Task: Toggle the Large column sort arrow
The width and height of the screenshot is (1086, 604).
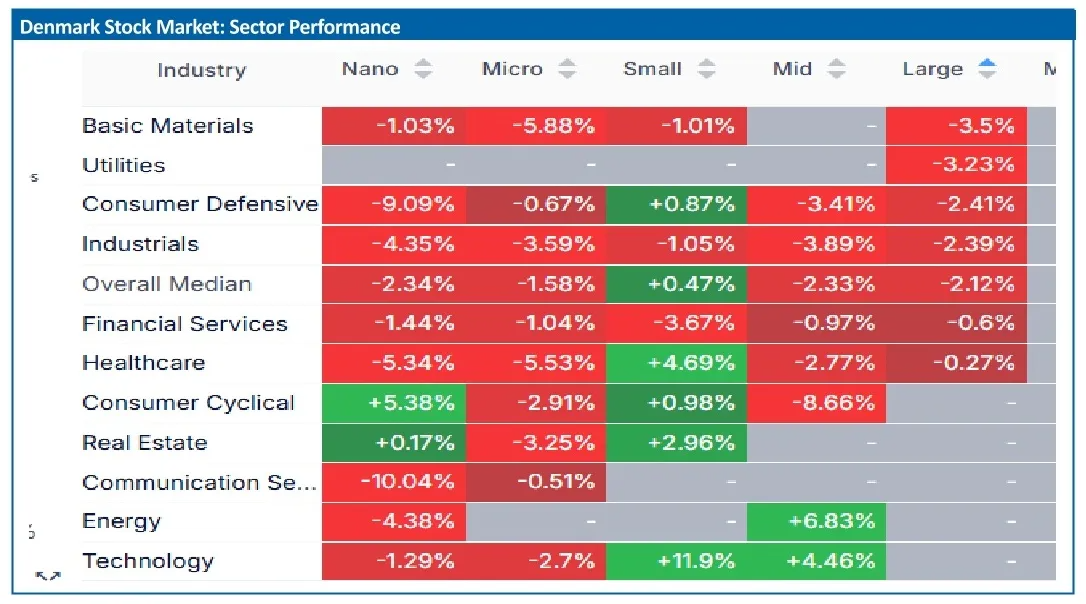Action: point(987,69)
